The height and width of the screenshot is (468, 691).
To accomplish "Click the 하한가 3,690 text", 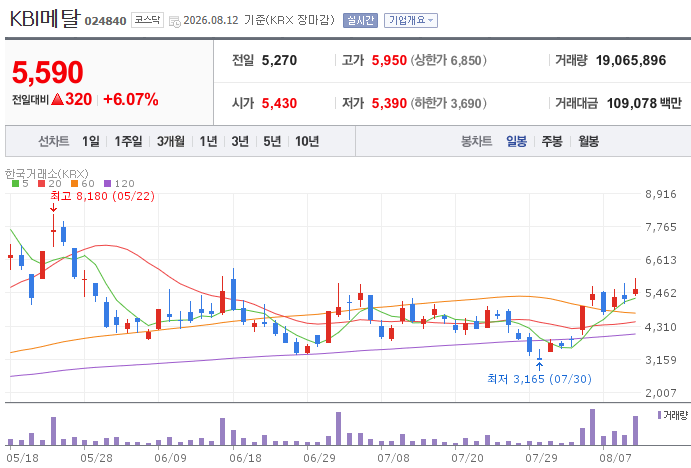I will point(449,103).
